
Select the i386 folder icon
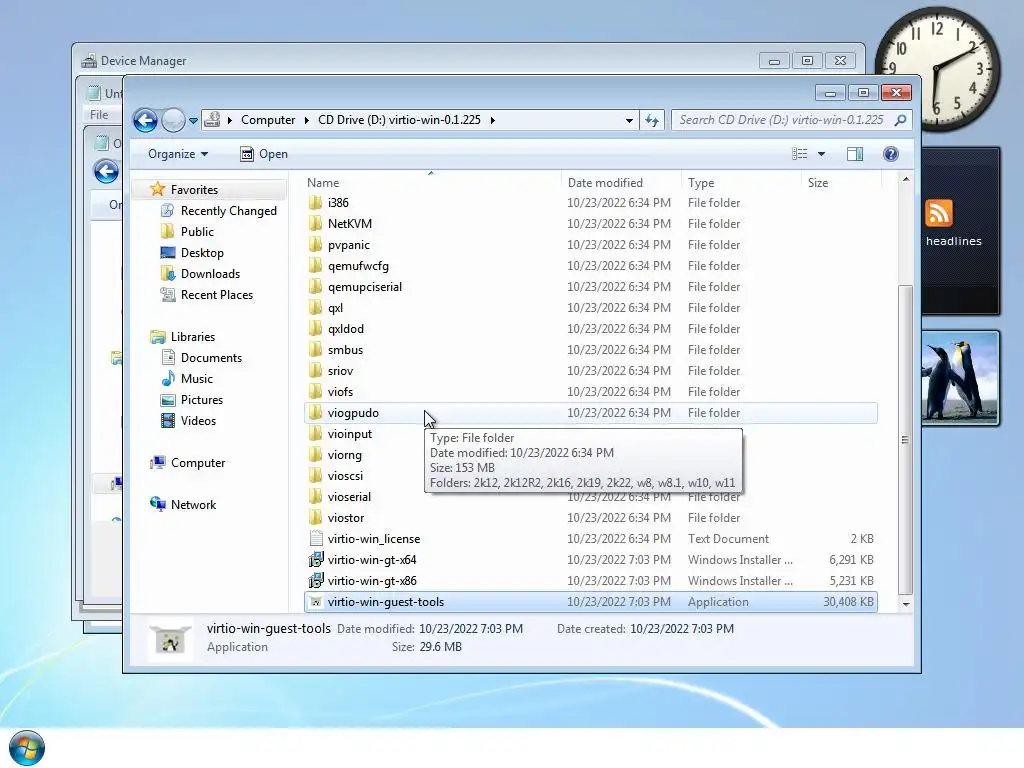[315, 203]
